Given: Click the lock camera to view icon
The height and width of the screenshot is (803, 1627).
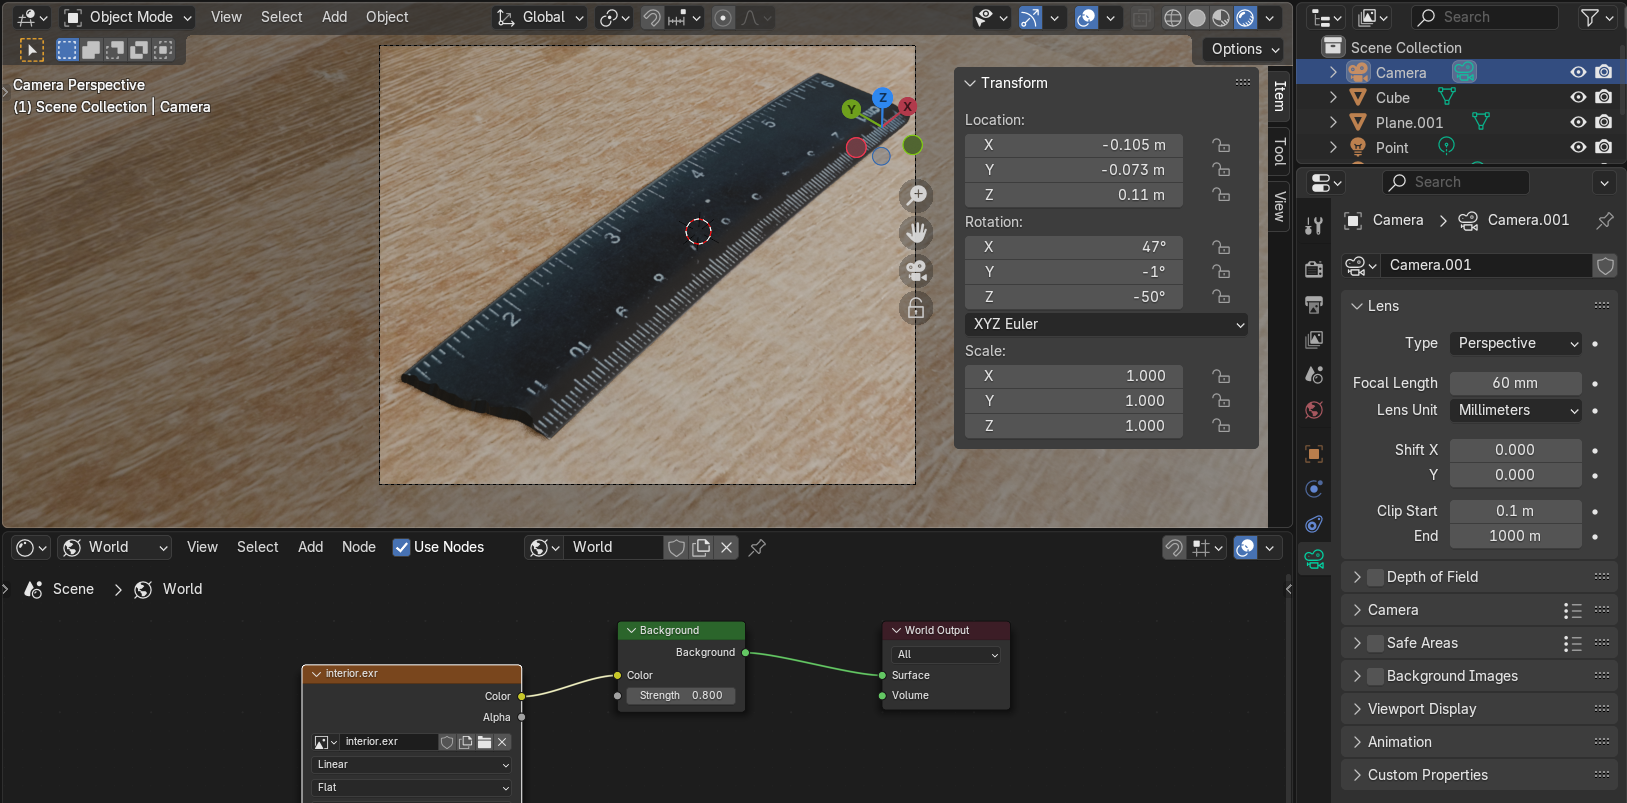Looking at the screenshot, I should point(916,308).
